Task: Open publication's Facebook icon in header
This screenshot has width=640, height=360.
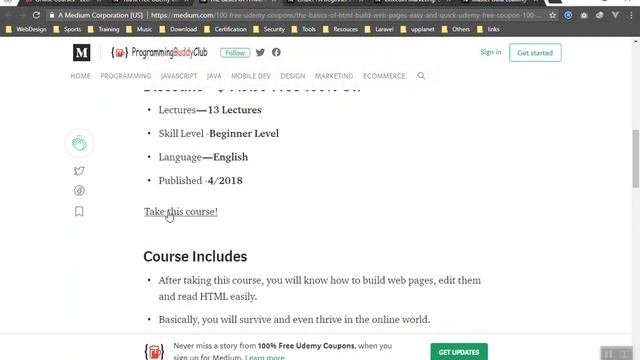Action: click(276, 52)
